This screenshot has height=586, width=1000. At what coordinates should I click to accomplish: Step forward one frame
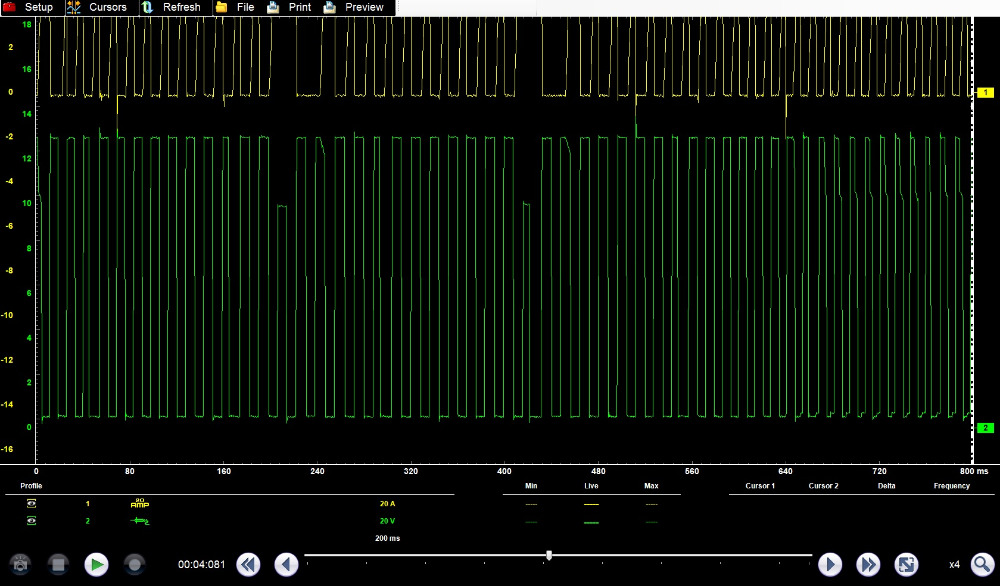(830, 564)
